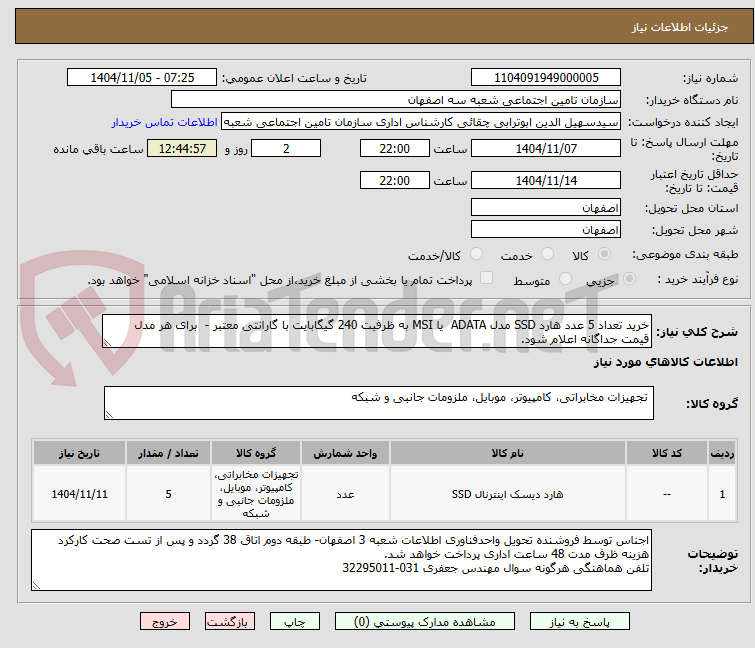Screen dimensions: 755x648
Task: Click price validity time 22:00 field
Action: click(394, 180)
